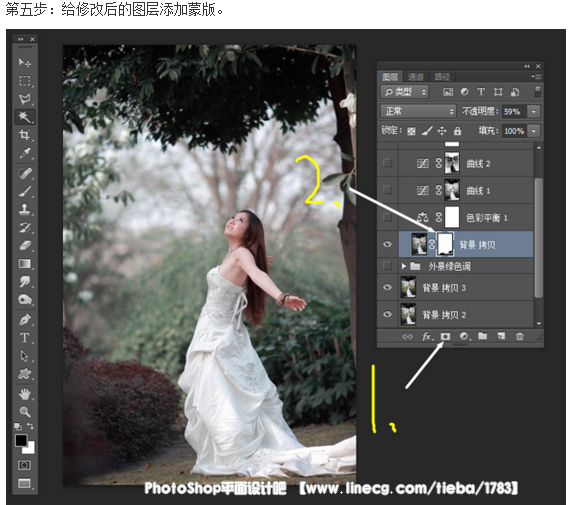Image resolution: width=568 pixels, height=505 pixels.
Task: Open the 正常 blend mode dropdown
Action: point(418,111)
